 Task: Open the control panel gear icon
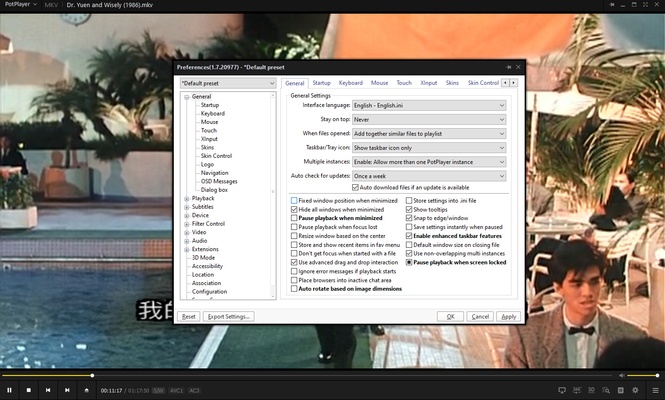tap(635, 390)
